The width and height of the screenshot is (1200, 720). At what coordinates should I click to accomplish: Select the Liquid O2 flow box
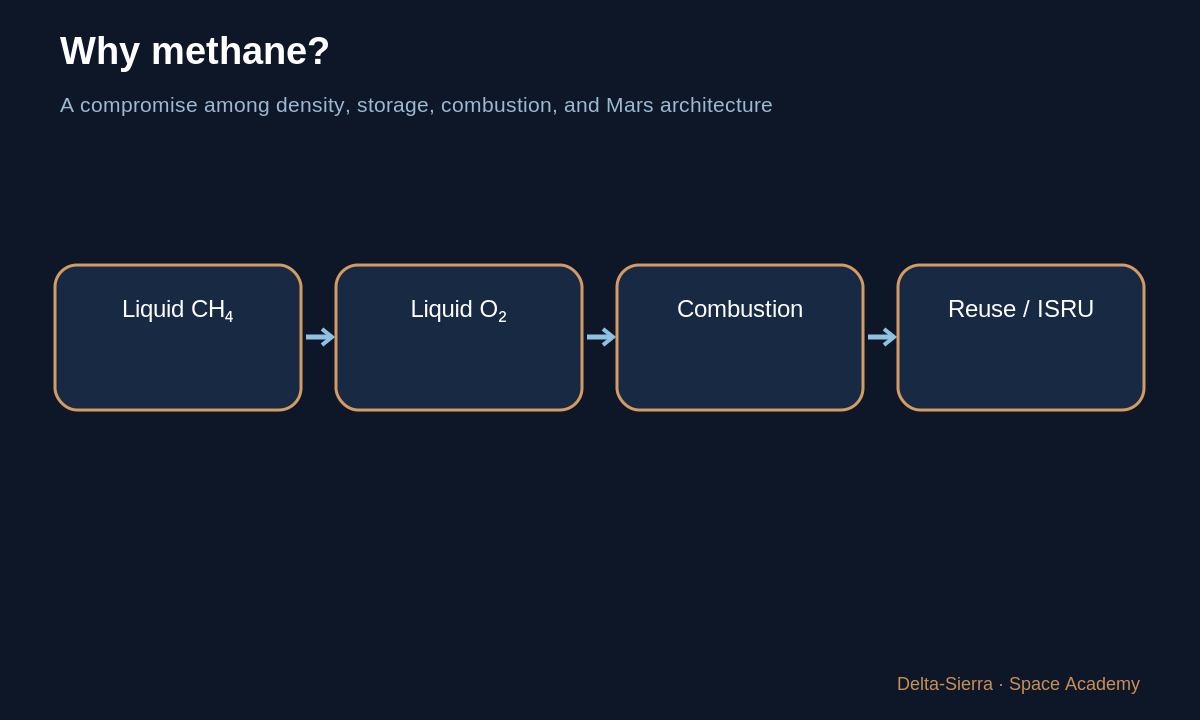pos(459,338)
